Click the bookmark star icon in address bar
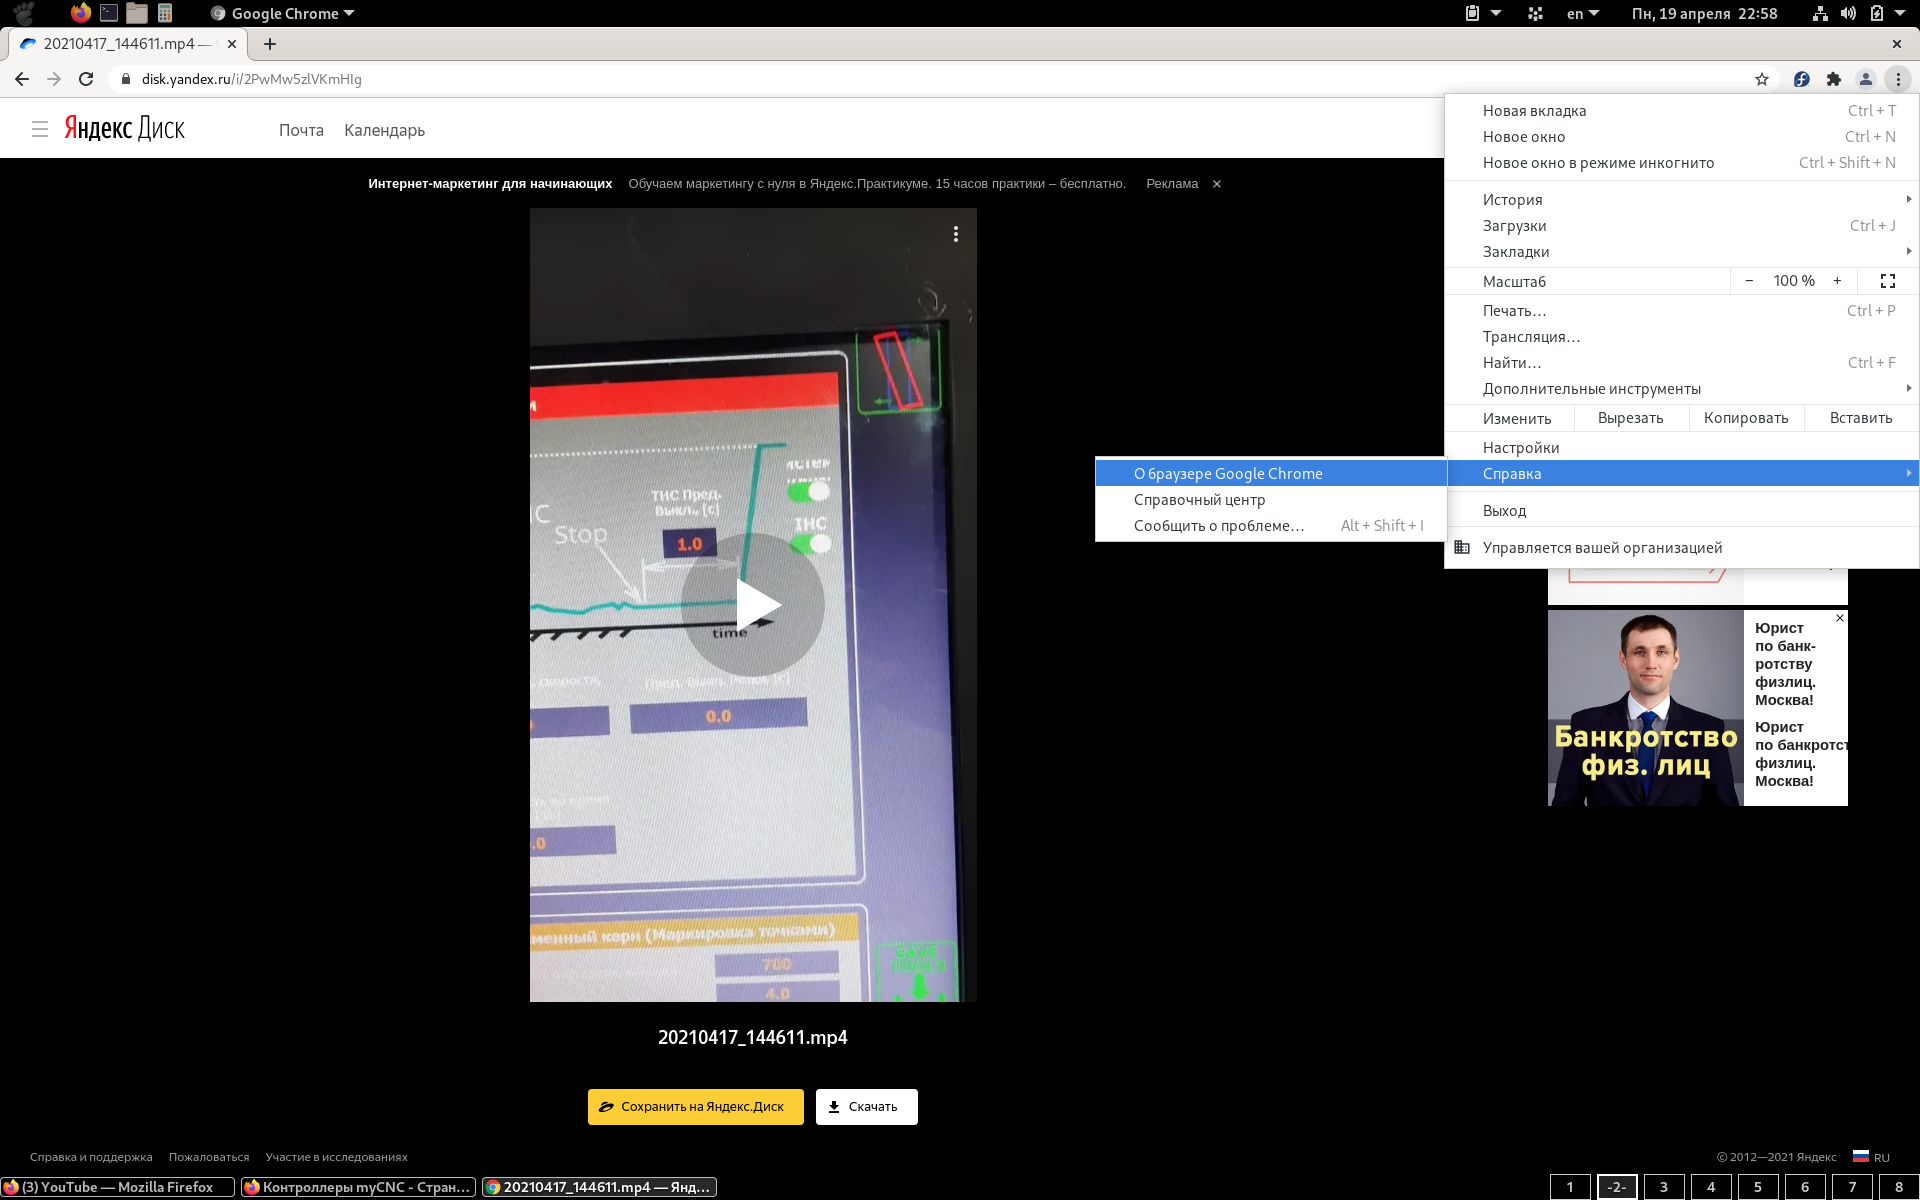The image size is (1920, 1200). (x=1762, y=79)
